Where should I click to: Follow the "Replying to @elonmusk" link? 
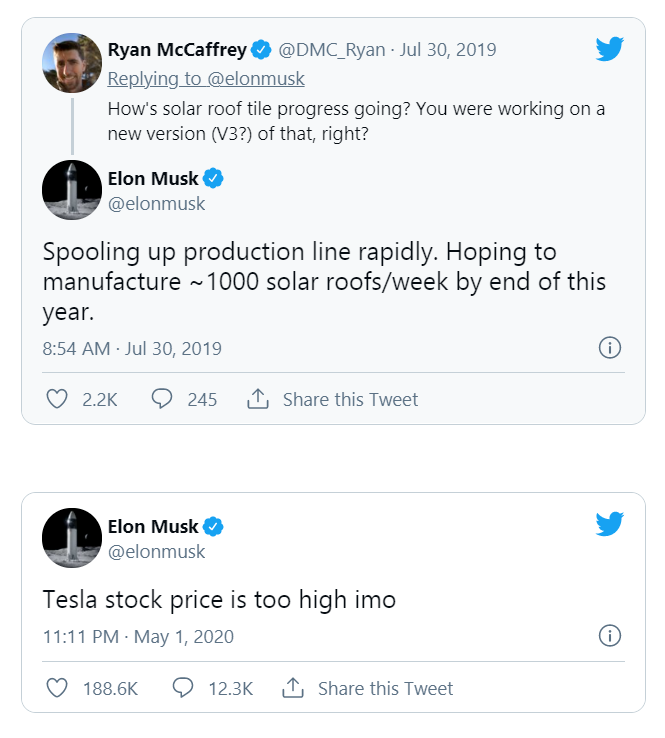click(206, 78)
